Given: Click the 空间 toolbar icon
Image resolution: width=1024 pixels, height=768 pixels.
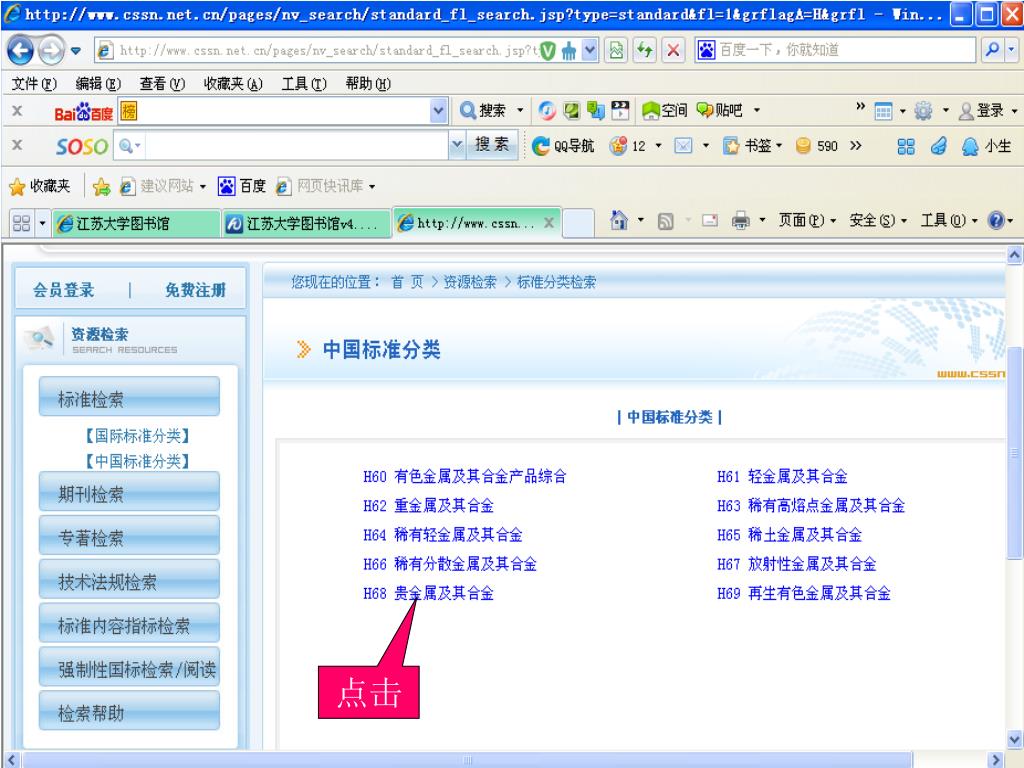Looking at the screenshot, I should pos(664,110).
